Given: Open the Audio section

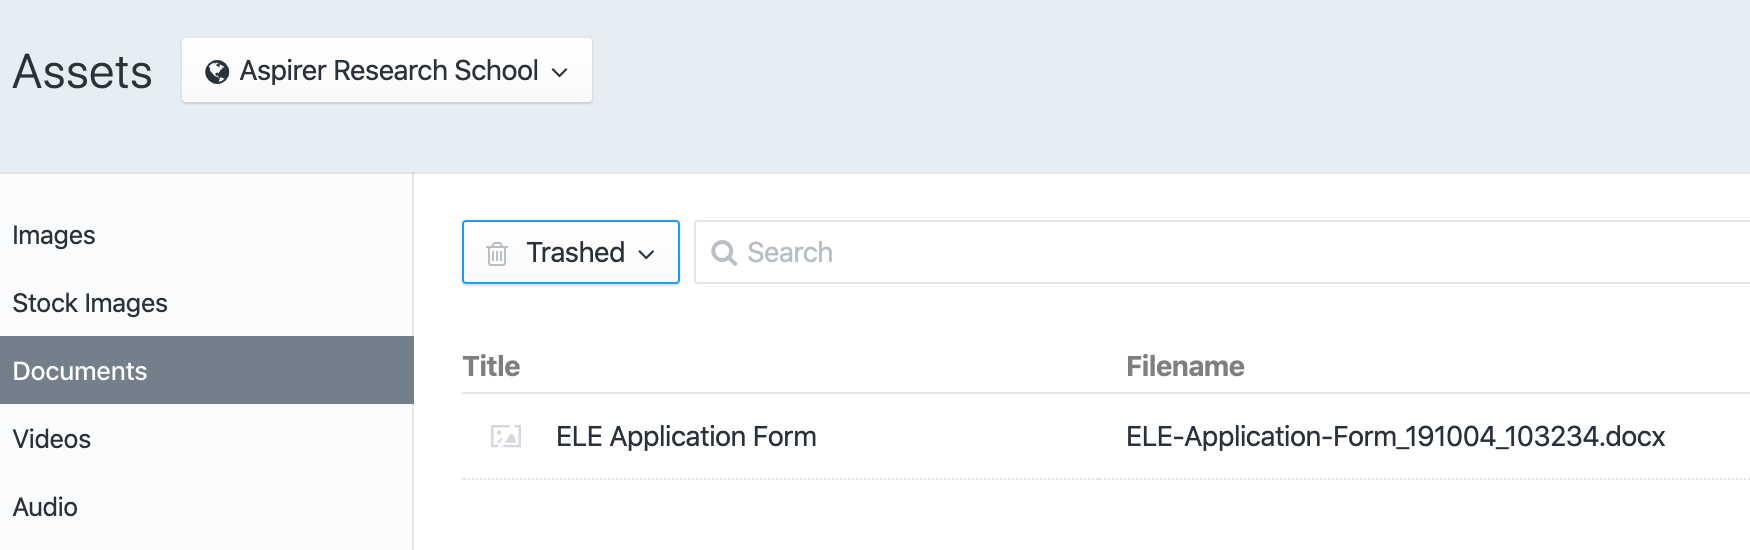Looking at the screenshot, I should (x=45, y=507).
